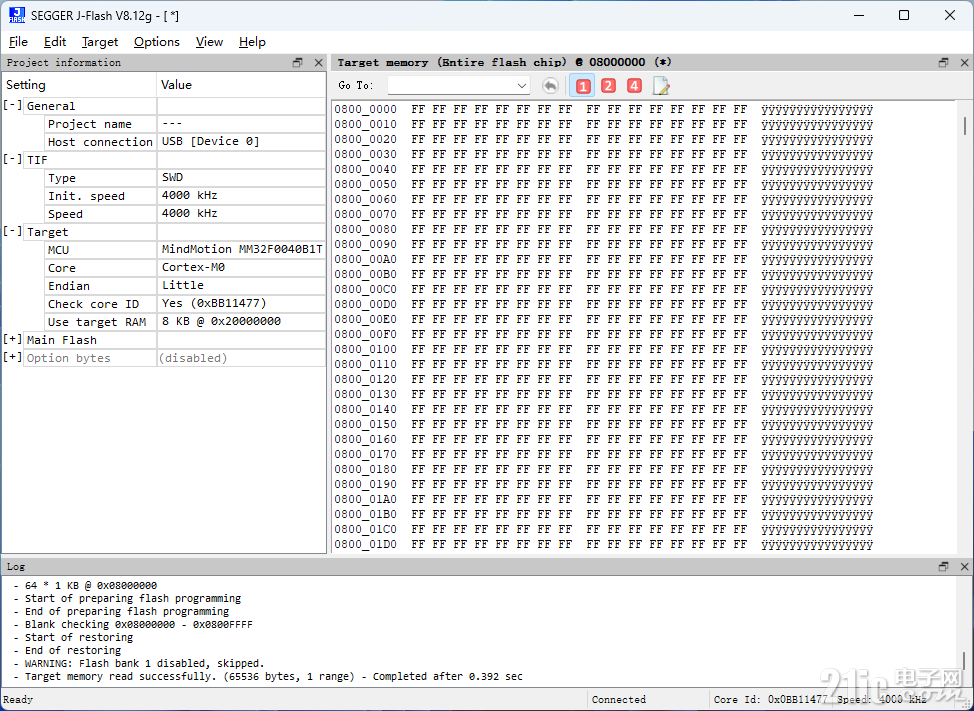The height and width of the screenshot is (711, 974).
Task: Open the Help menu
Action: click(252, 42)
